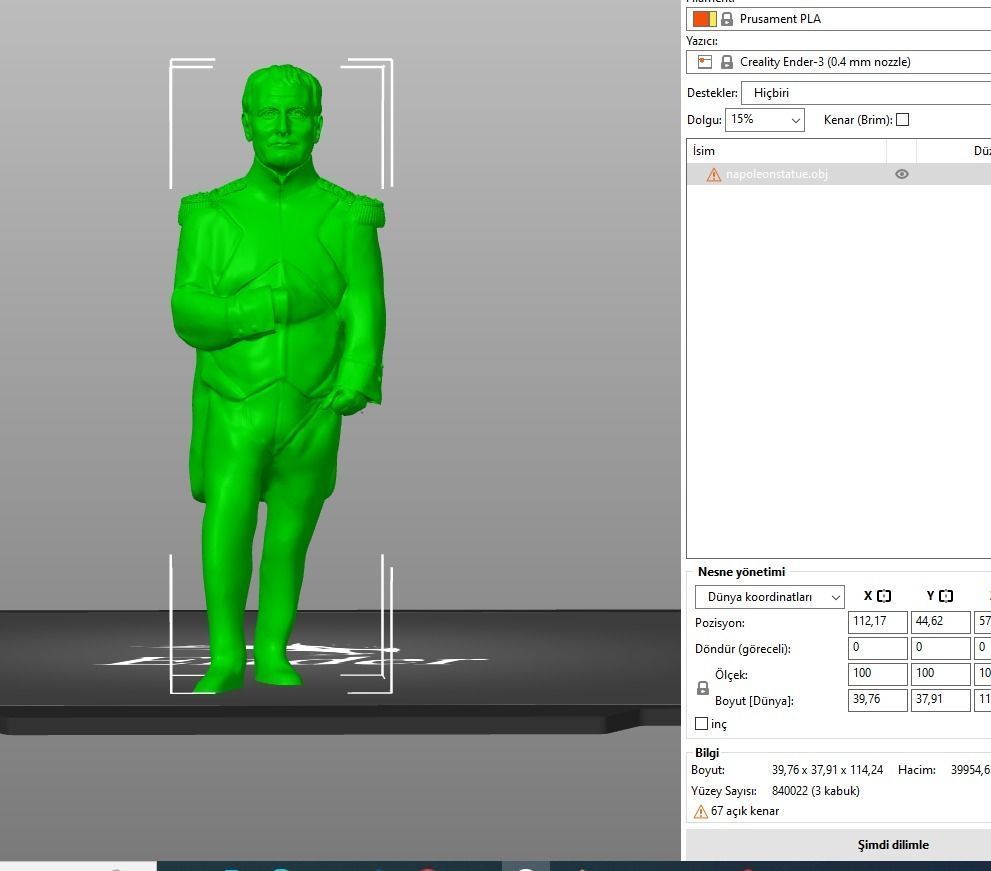The width and height of the screenshot is (991, 871).
Task: Click the Döndür Y rotation field
Action: (x=940, y=648)
